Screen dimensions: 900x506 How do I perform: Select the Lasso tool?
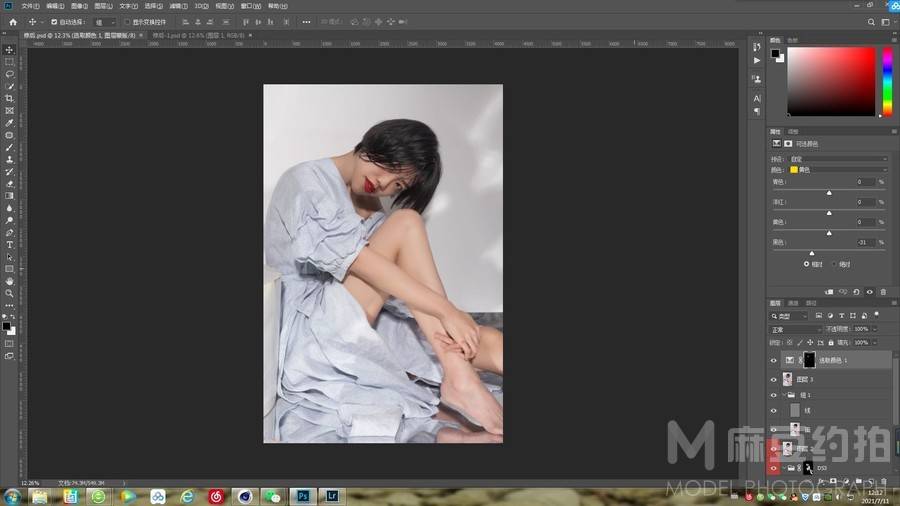tap(9, 74)
